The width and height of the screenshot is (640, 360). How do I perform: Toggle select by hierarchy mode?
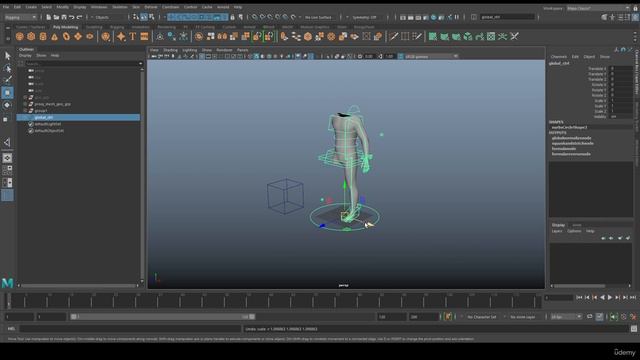click(x=136, y=17)
